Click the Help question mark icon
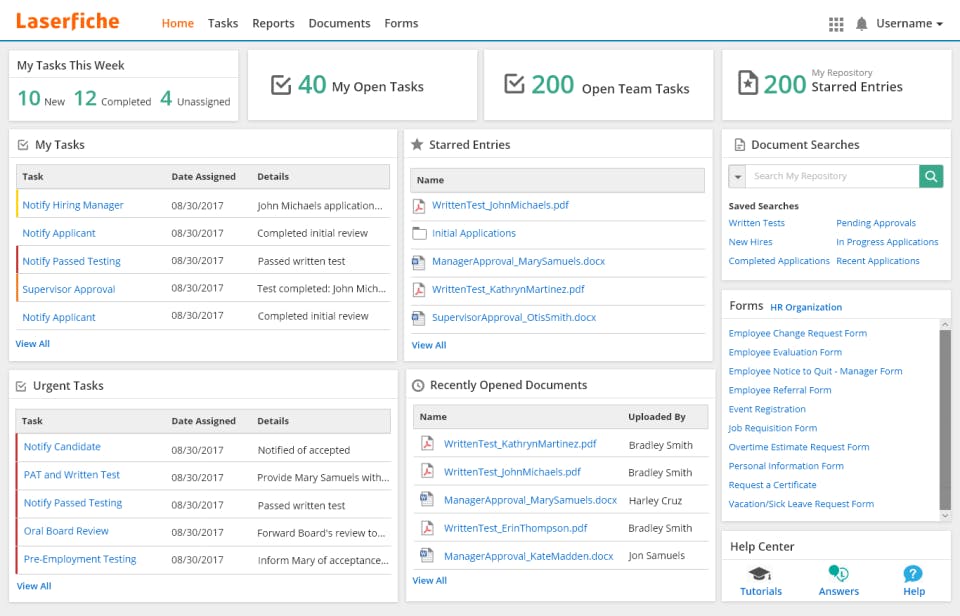 tap(913, 574)
